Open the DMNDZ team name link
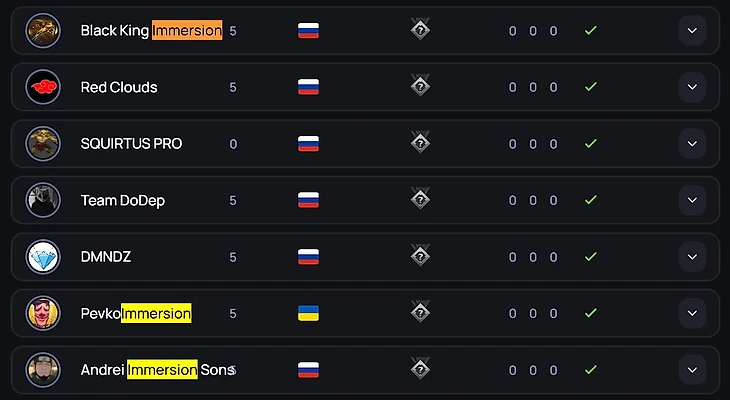 pos(106,257)
